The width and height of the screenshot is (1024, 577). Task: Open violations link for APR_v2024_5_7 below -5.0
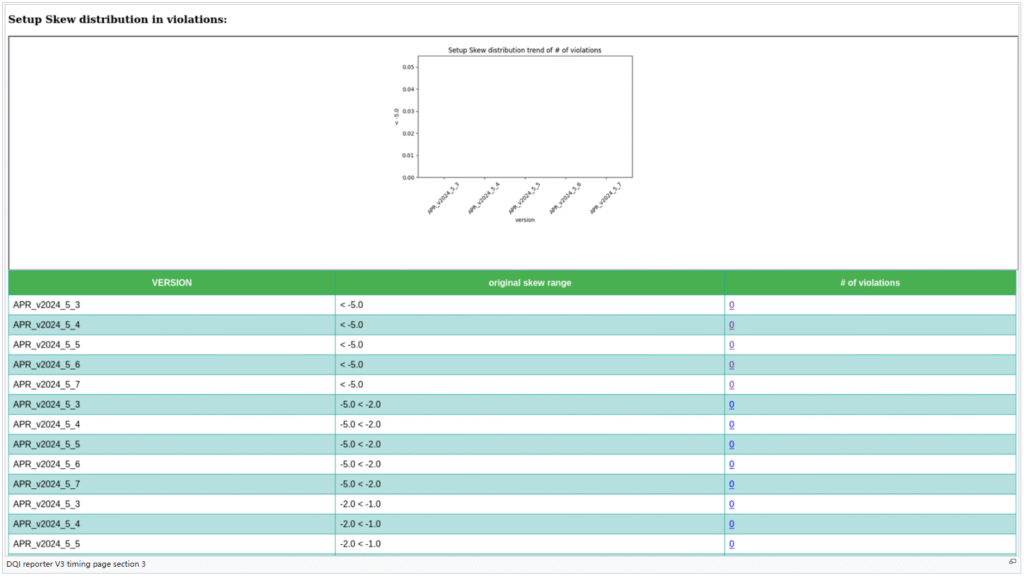pyautogui.click(x=731, y=385)
